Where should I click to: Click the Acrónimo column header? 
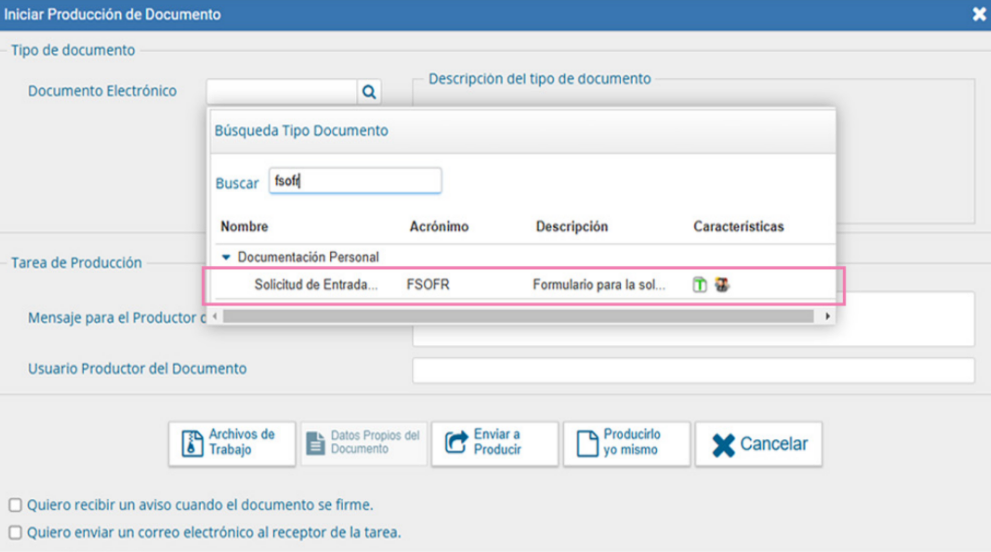439,227
